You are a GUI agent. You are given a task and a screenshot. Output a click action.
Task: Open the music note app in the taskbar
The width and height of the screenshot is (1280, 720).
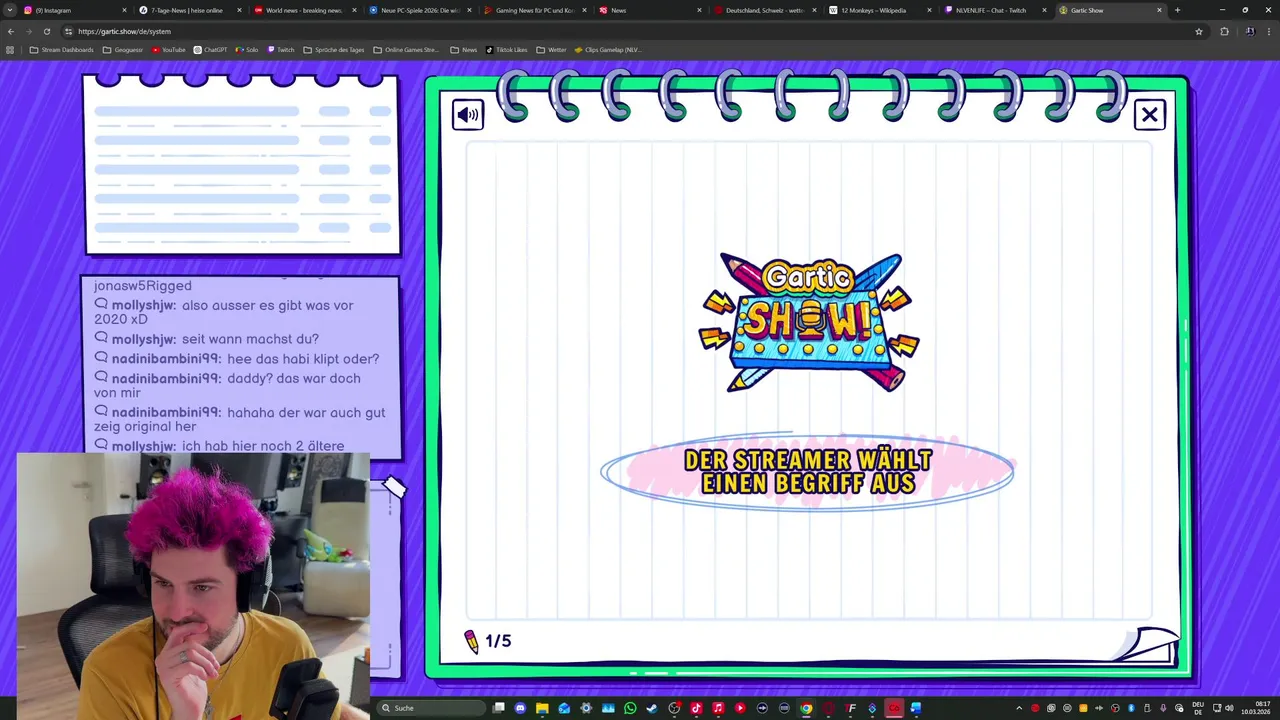pos(718,708)
